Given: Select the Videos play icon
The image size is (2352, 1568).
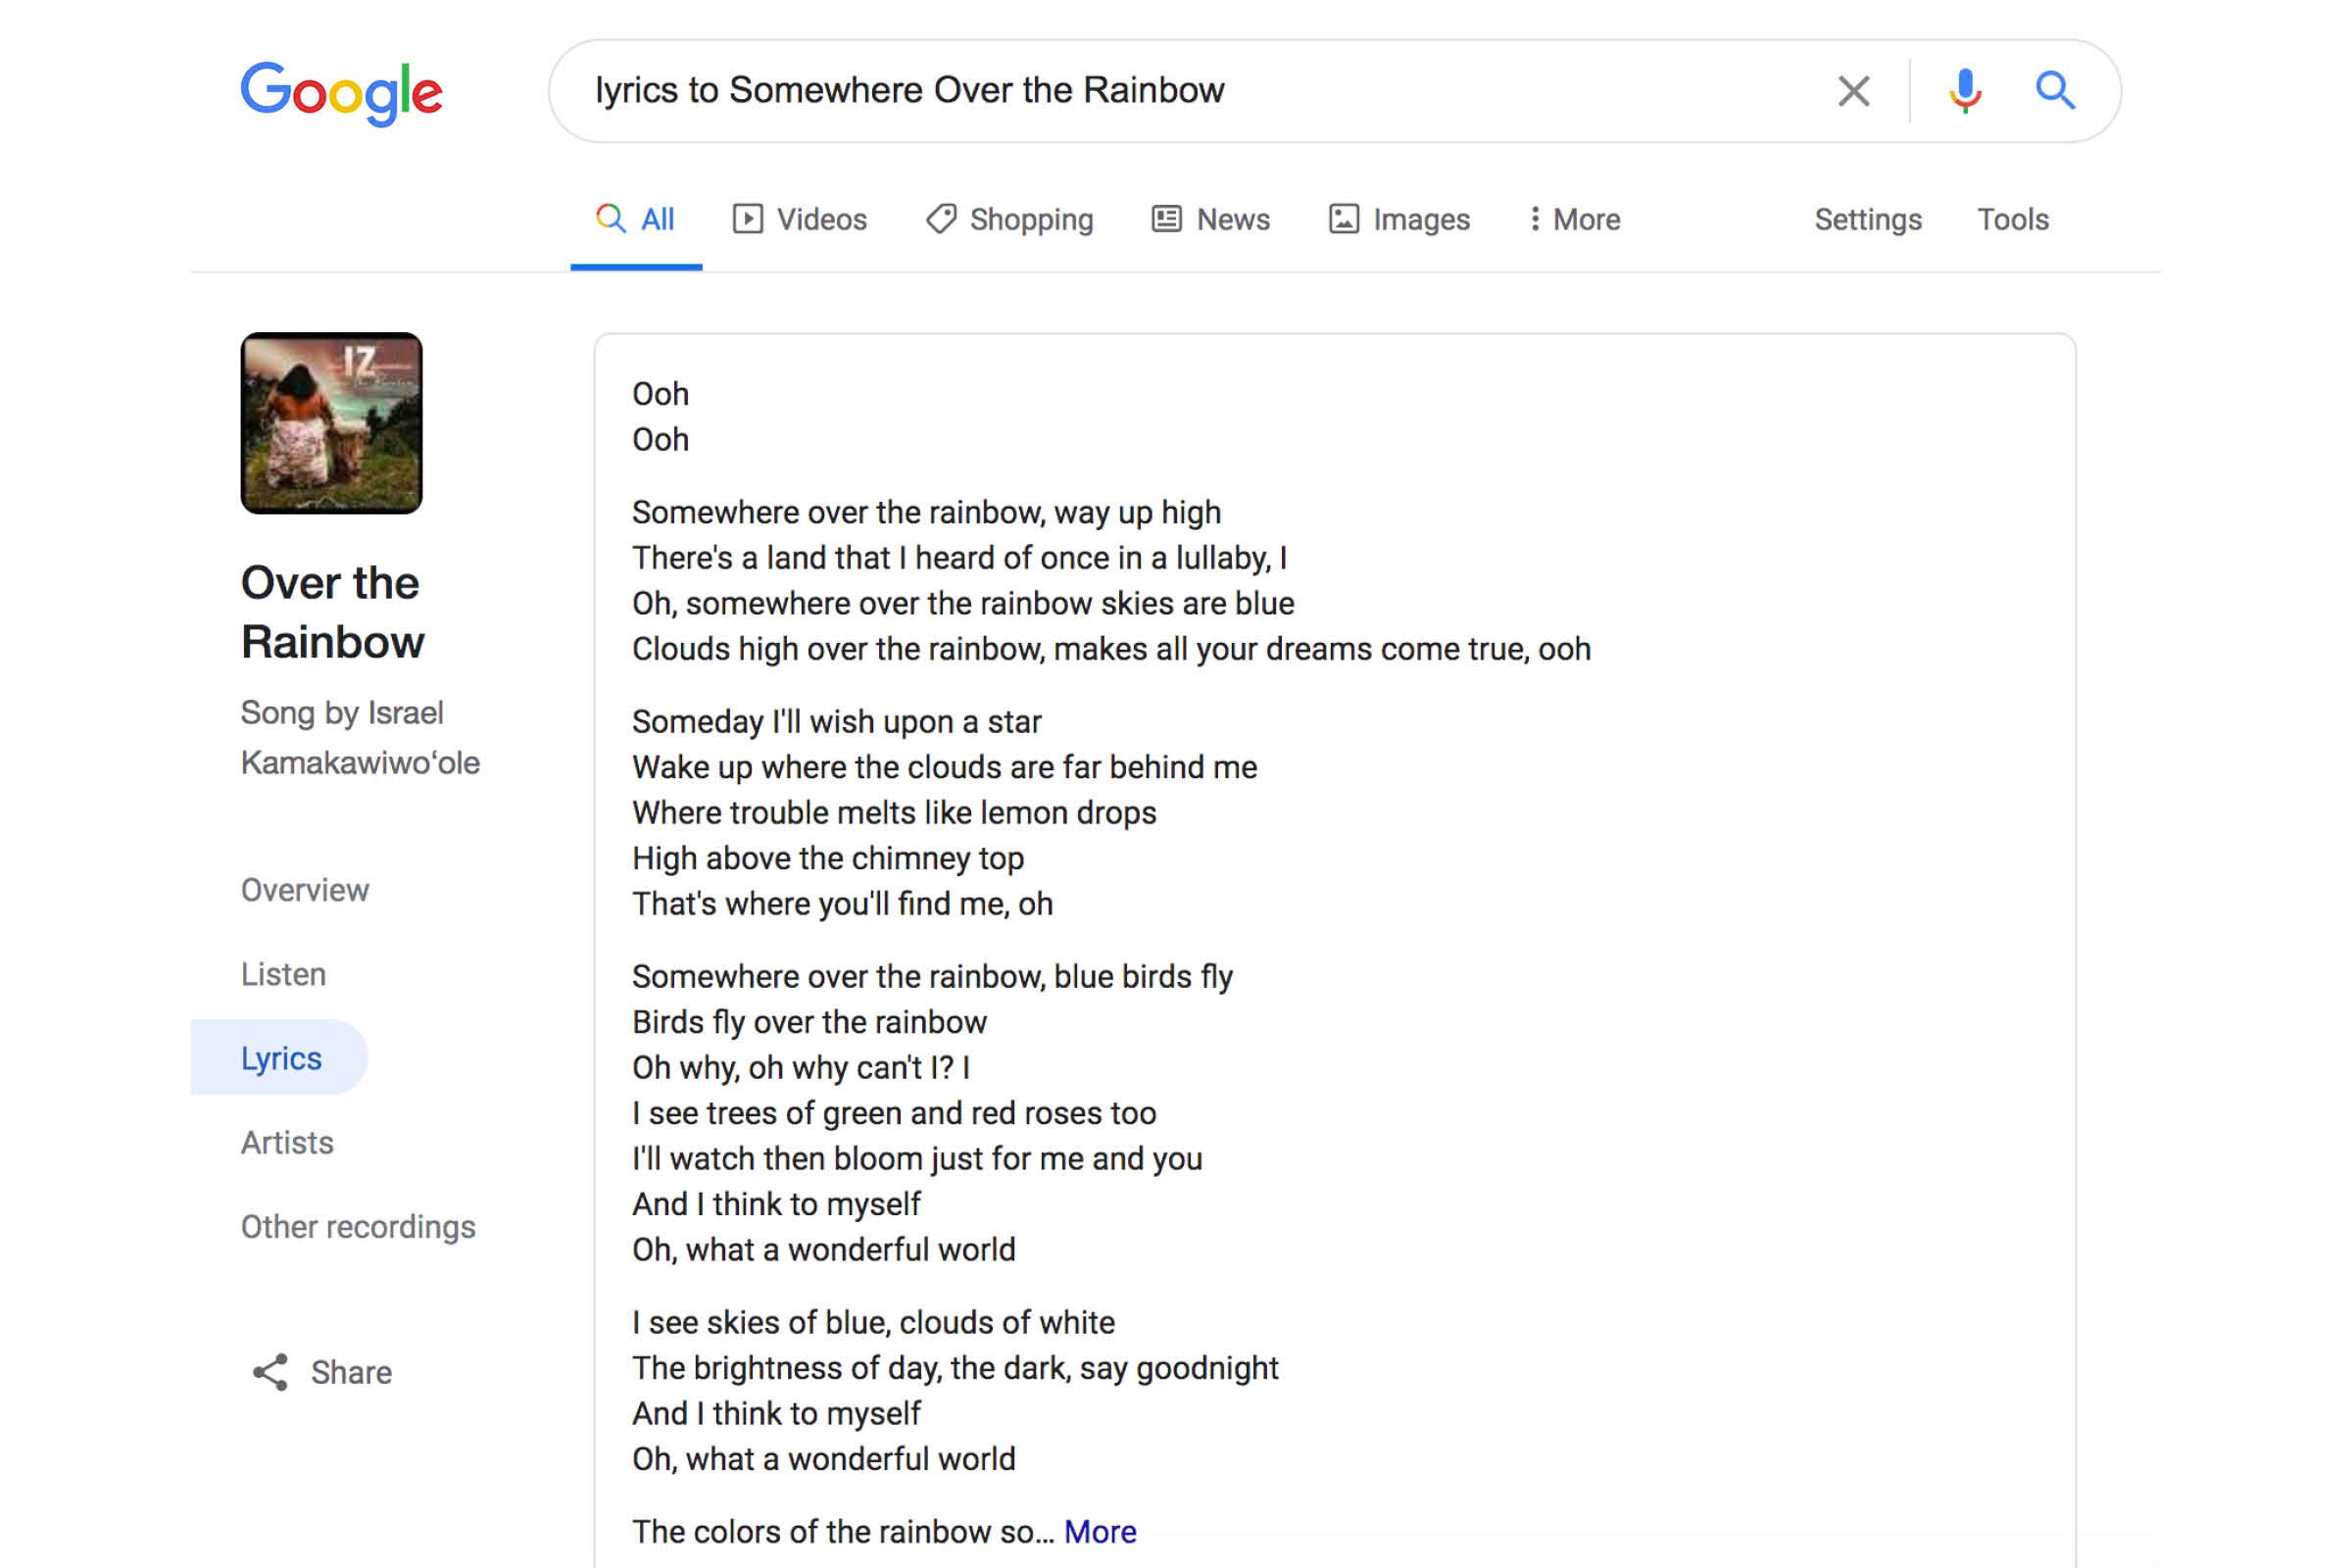Looking at the screenshot, I should click(x=749, y=218).
